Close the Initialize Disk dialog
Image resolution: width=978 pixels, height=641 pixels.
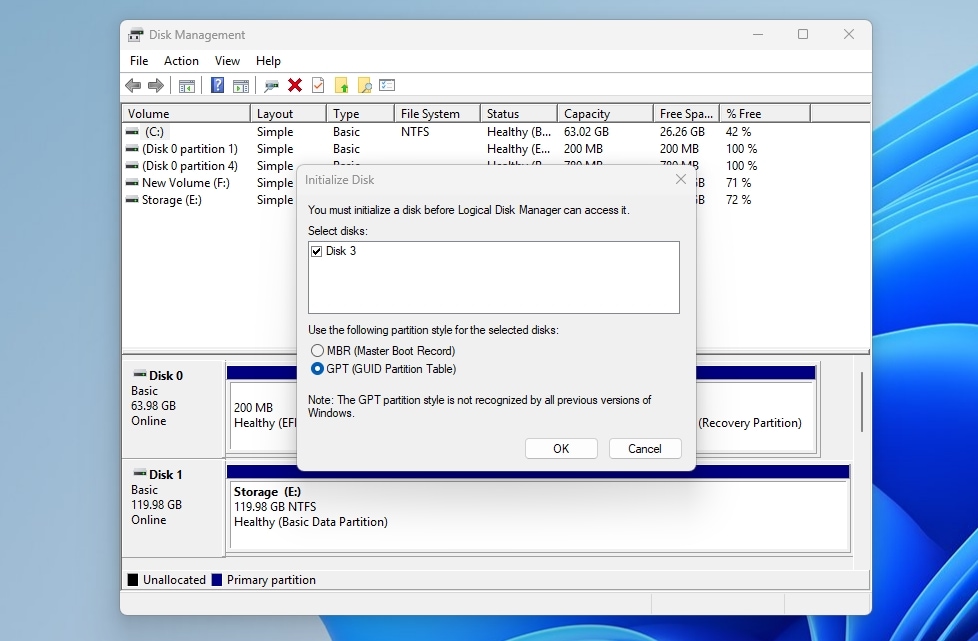click(x=680, y=180)
